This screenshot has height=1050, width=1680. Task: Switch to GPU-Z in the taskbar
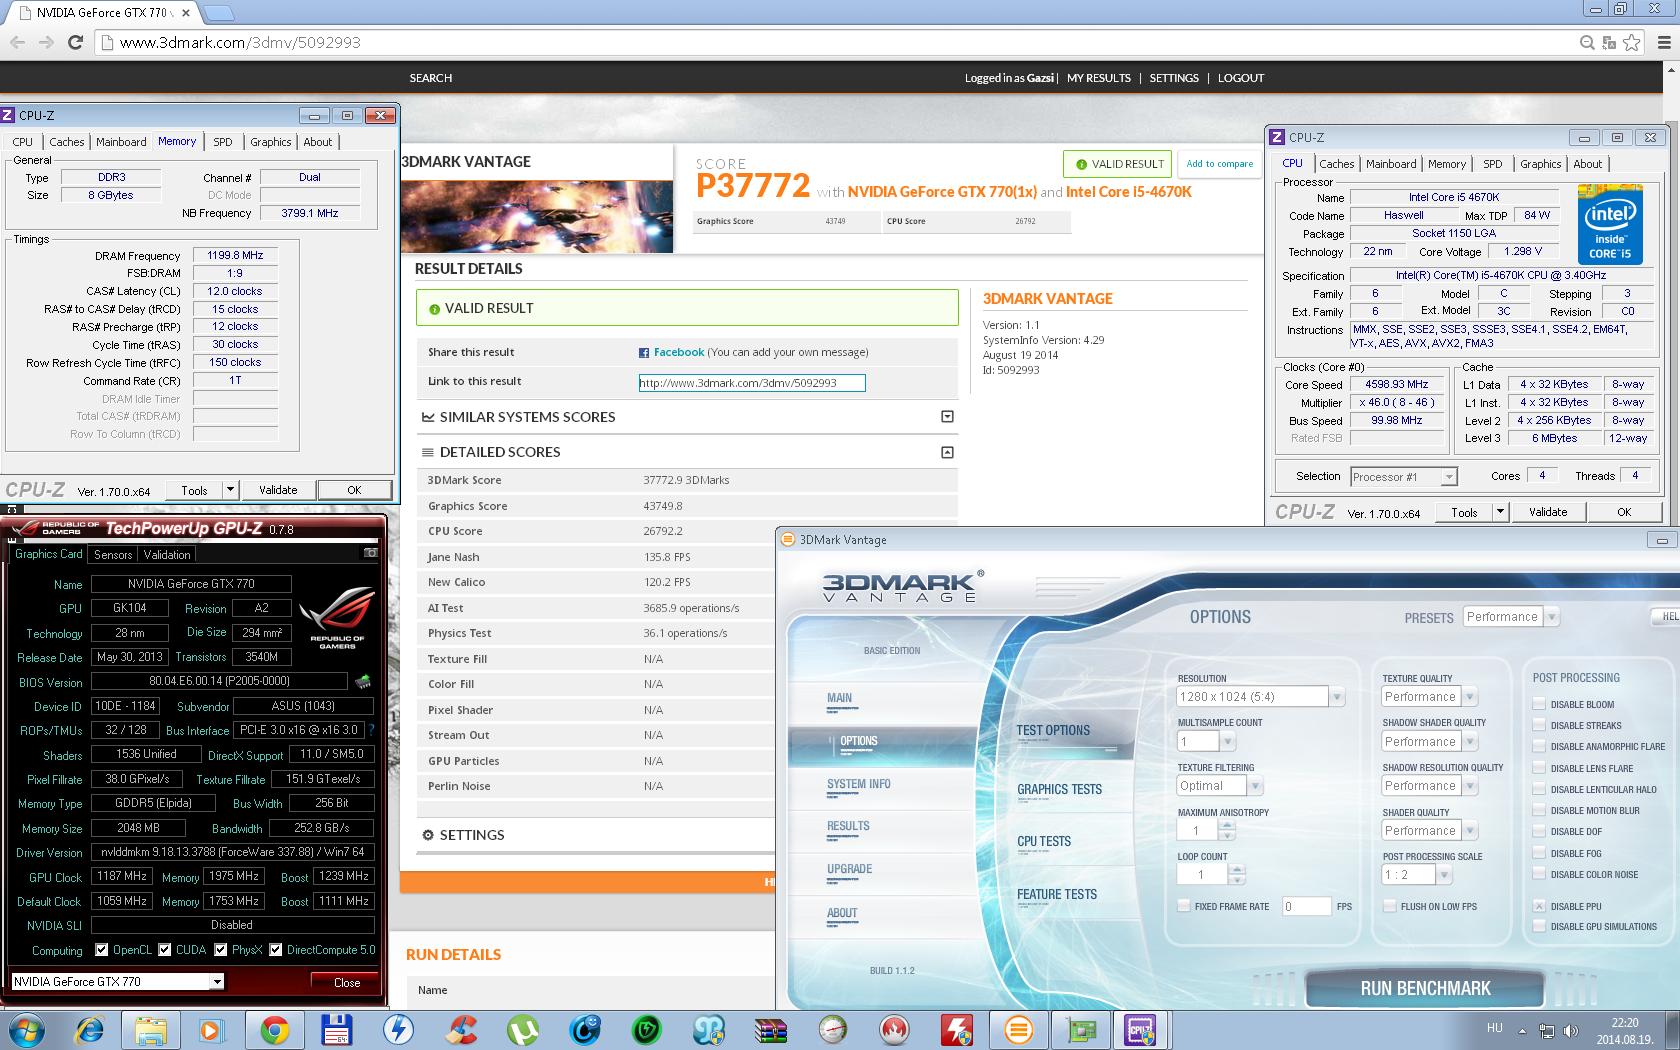(x=1080, y=1029)
